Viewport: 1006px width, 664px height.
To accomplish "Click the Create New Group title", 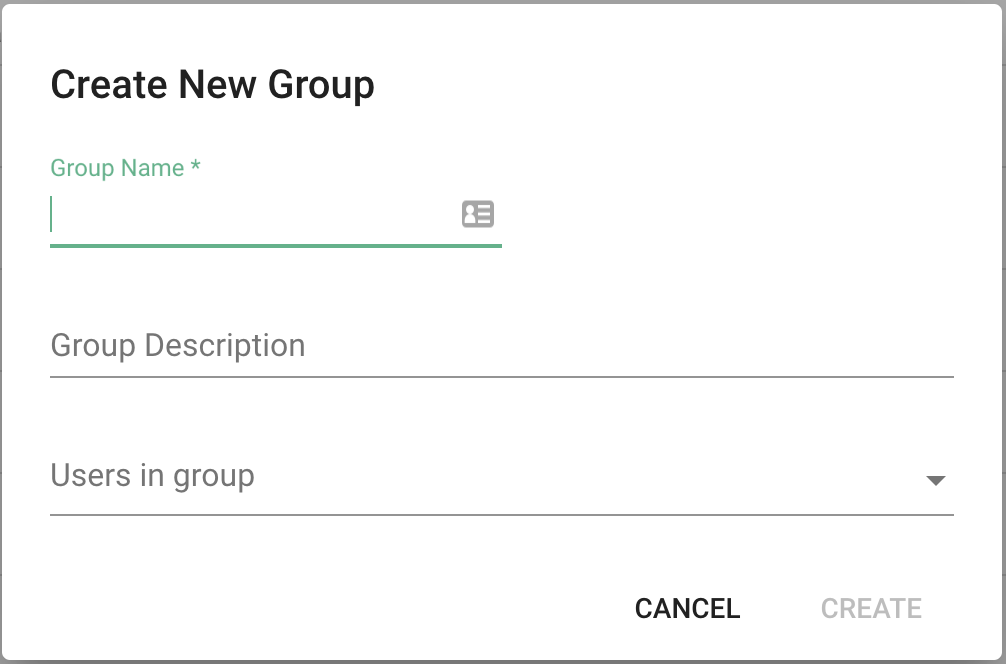I will click(x=213, y=84).
